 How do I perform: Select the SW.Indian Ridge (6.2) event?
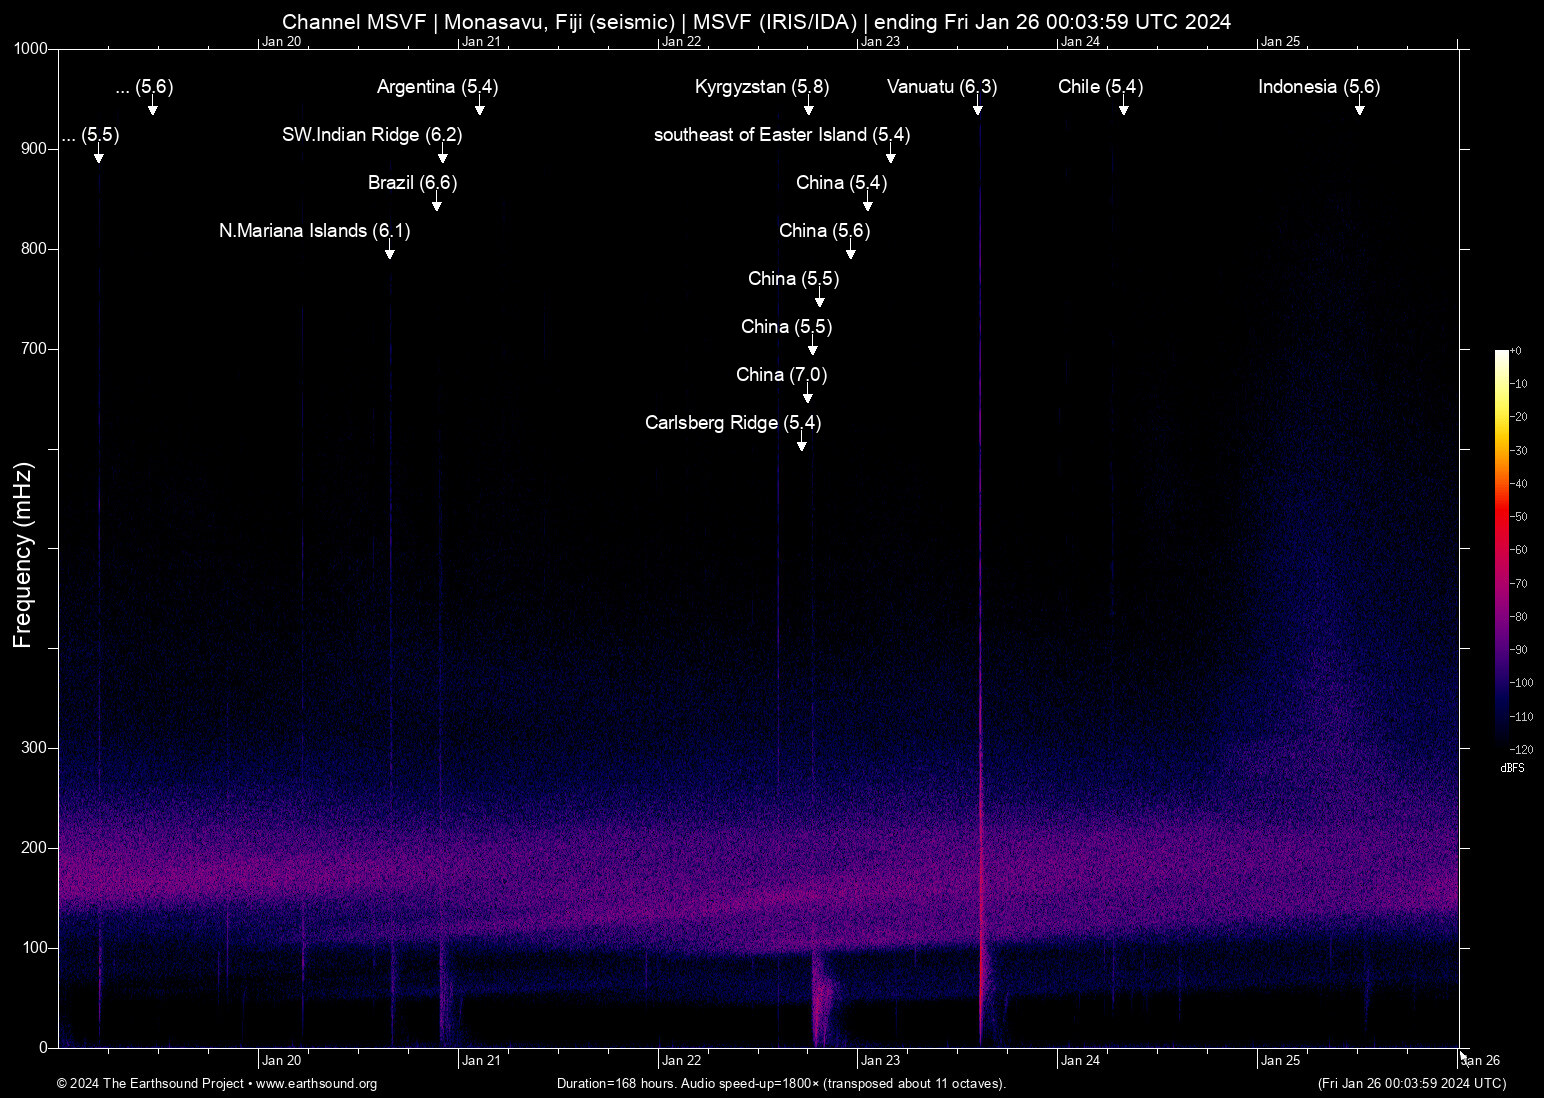pos(372,135)
